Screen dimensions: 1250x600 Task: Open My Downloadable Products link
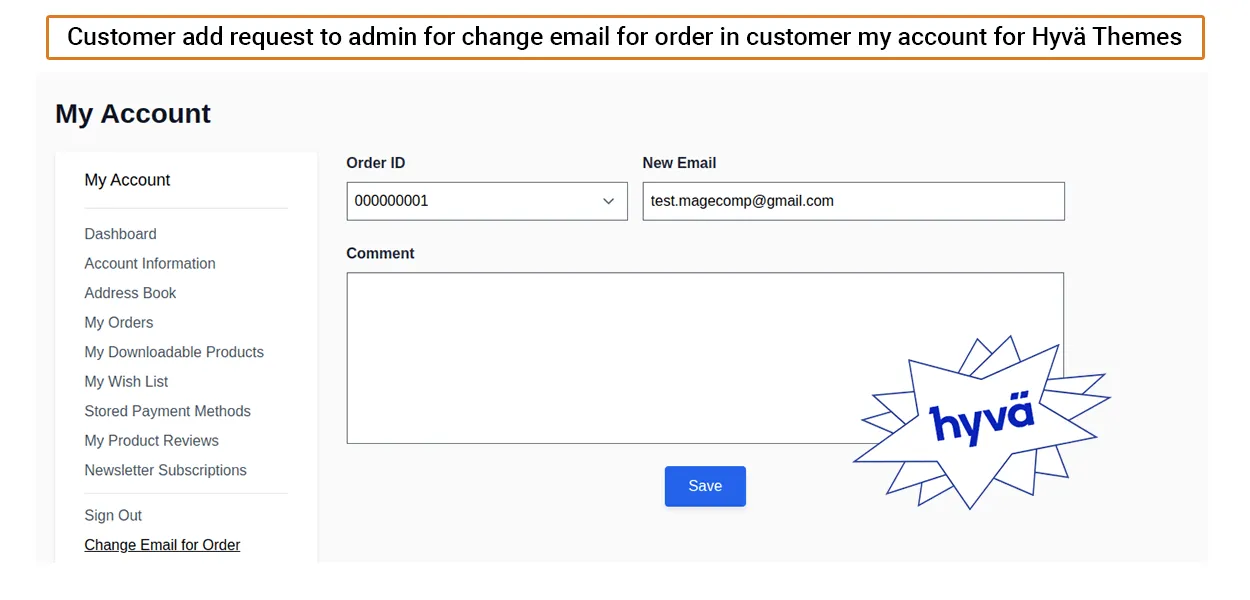174,352
